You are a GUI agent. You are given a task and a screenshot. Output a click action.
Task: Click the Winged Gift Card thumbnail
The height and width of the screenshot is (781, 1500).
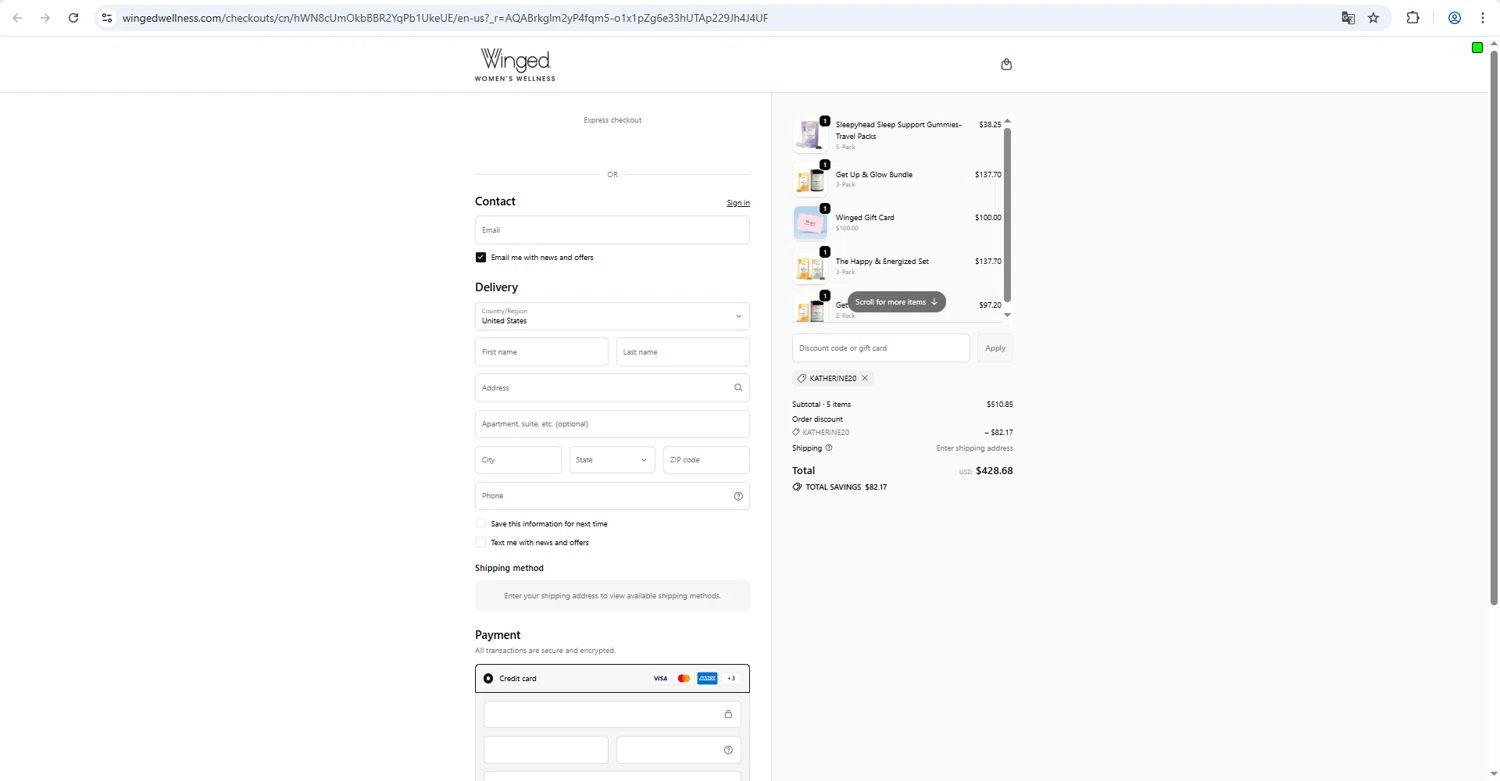pyautogui.click(x=810, y=222)
